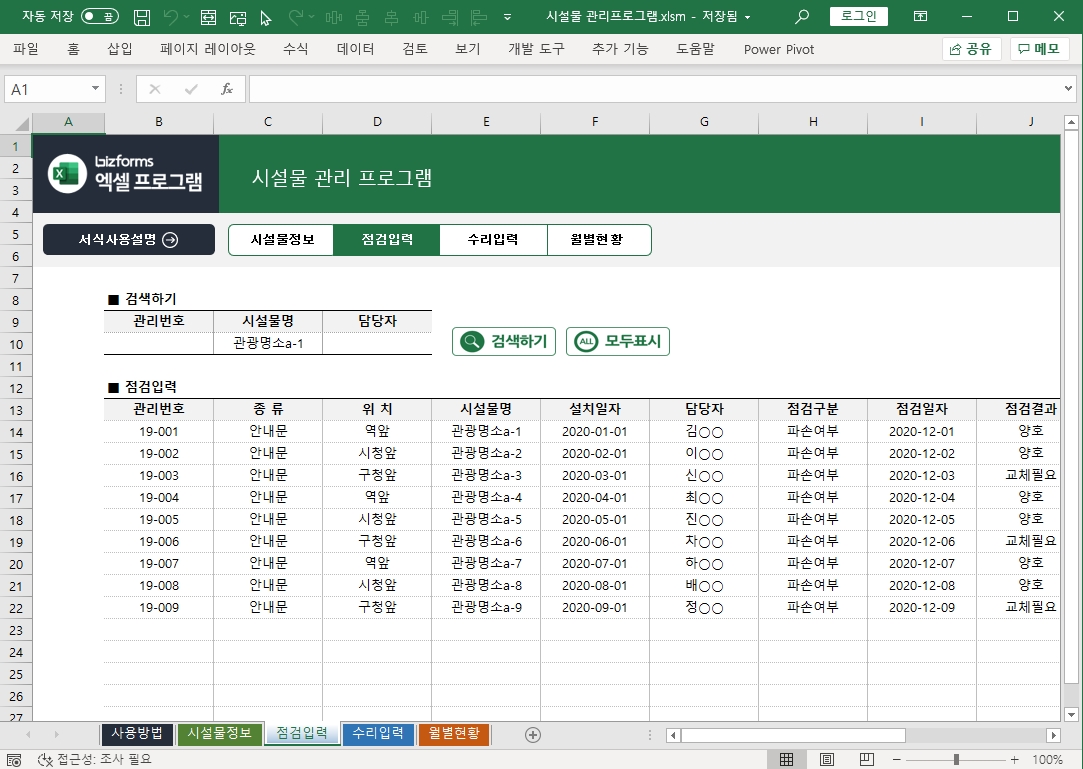The height and width of the screenshot is (769, 1083).
Task: Click the Select Objects arrow cursor icon
Action: tap(266, 17)
